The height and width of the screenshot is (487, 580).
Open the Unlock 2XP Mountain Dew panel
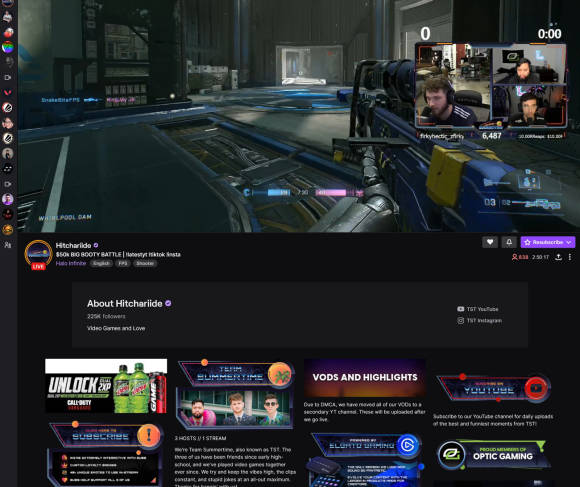[x=106, y=386]
